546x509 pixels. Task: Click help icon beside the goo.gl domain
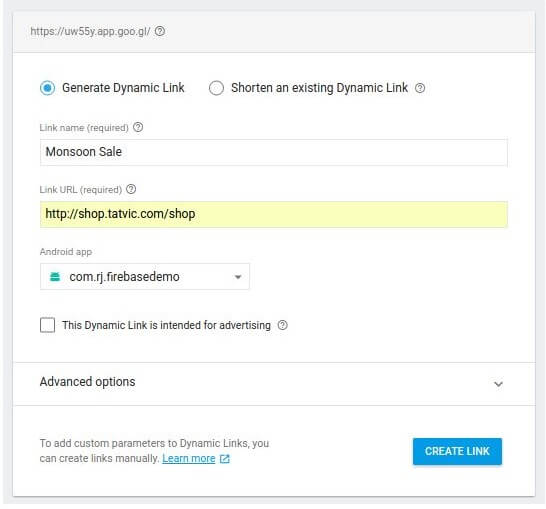pyautogui.click(x=160, y=31)
